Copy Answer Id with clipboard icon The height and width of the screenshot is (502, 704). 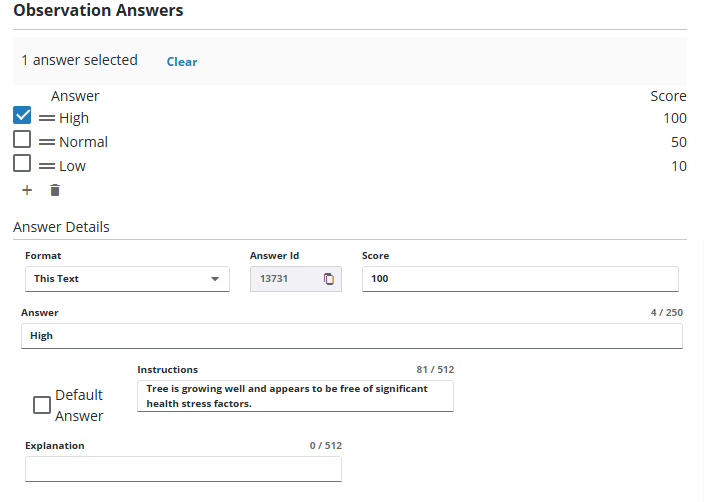coord(328,279)
